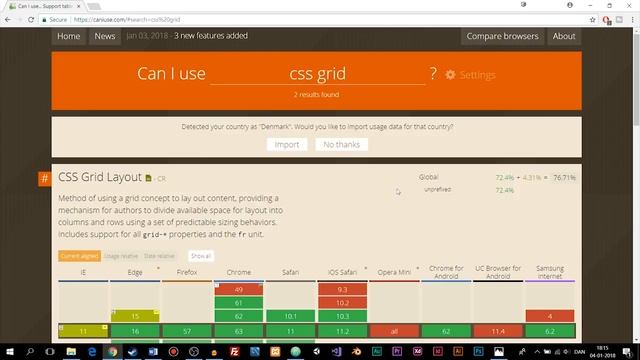Click into the css grid search field
The height and width of the screenshot is (360, 640).
pyautogui.click(x=318, y=74)
